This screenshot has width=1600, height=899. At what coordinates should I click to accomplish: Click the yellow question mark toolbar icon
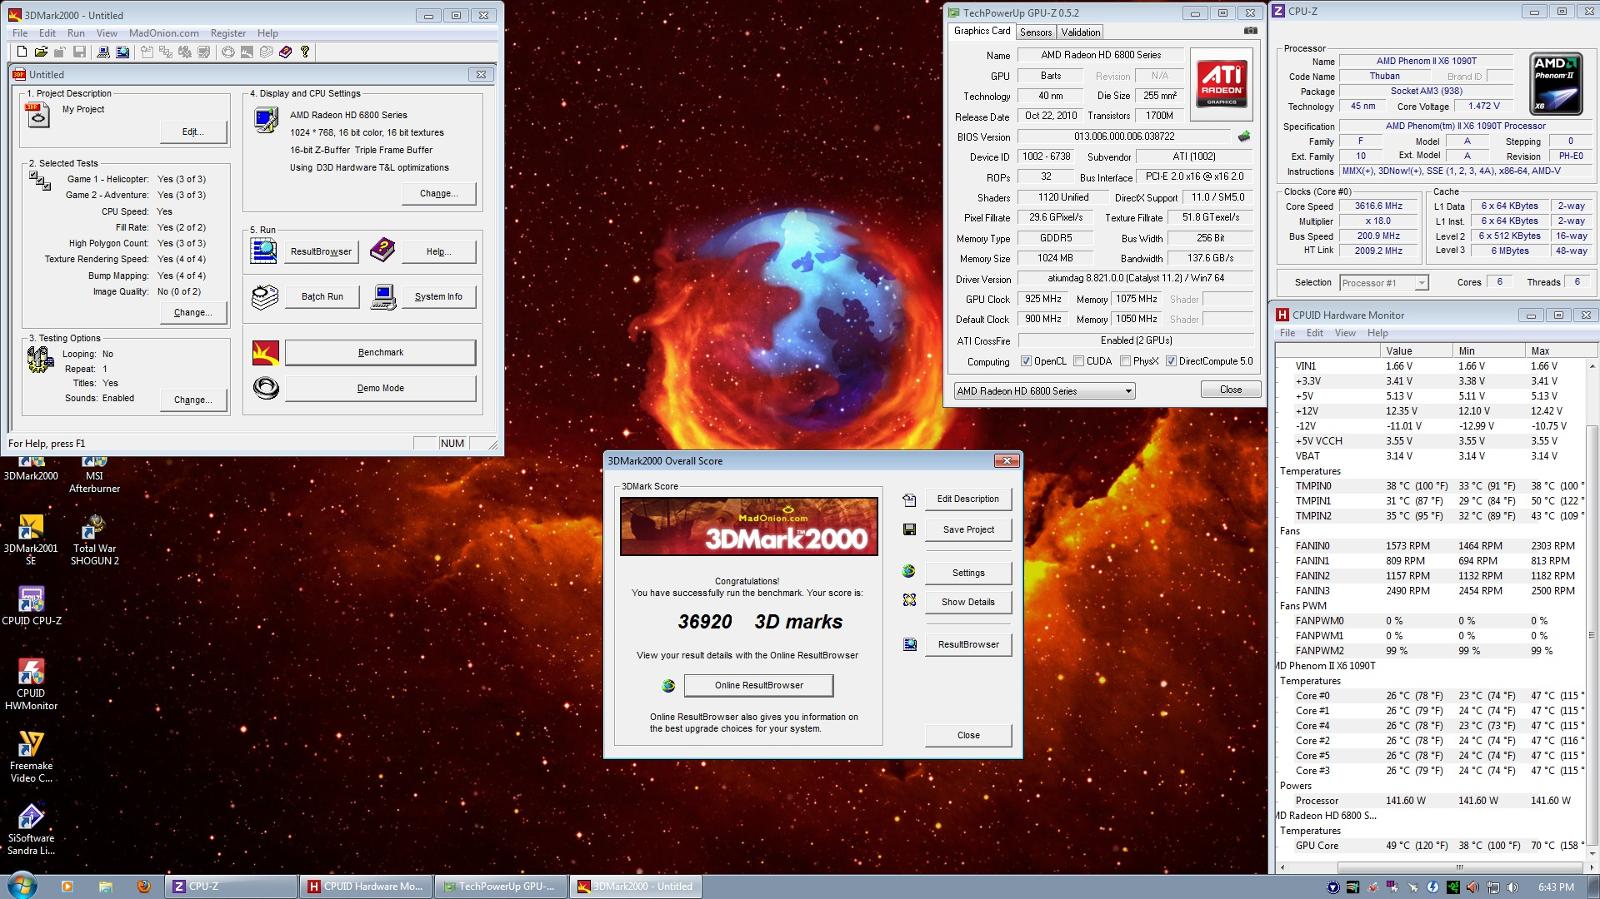(305, 51)
